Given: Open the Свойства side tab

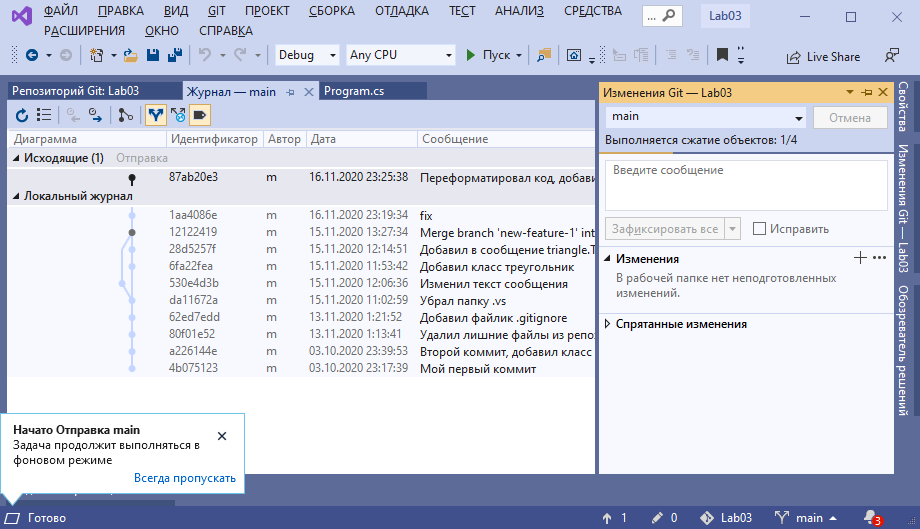Looking at the screenshot, I should point(904,107).
